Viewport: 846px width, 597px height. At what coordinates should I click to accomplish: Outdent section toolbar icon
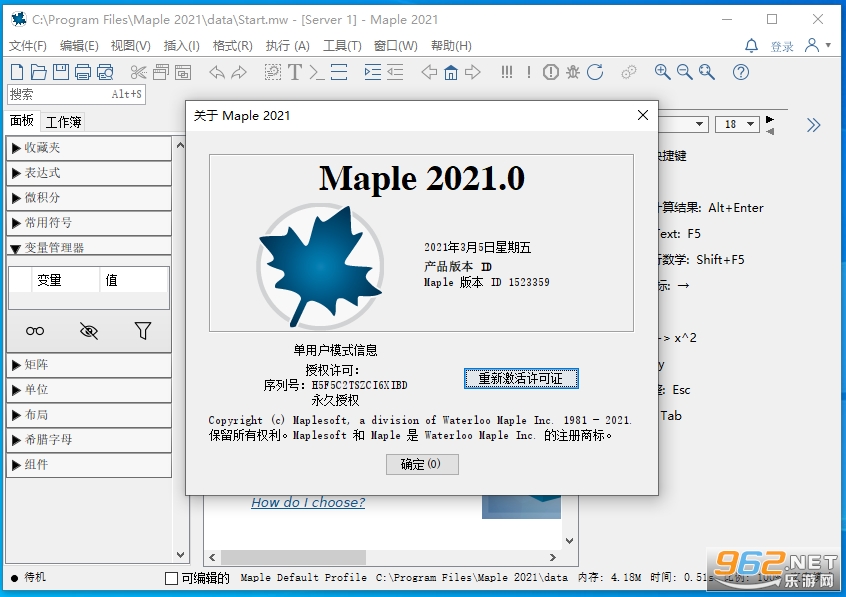[x=395, y=72]
